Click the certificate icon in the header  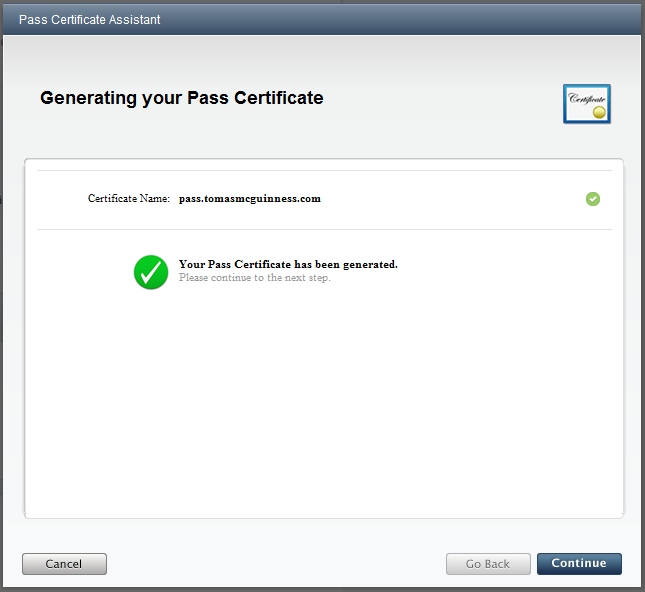(x=587, y=104)
